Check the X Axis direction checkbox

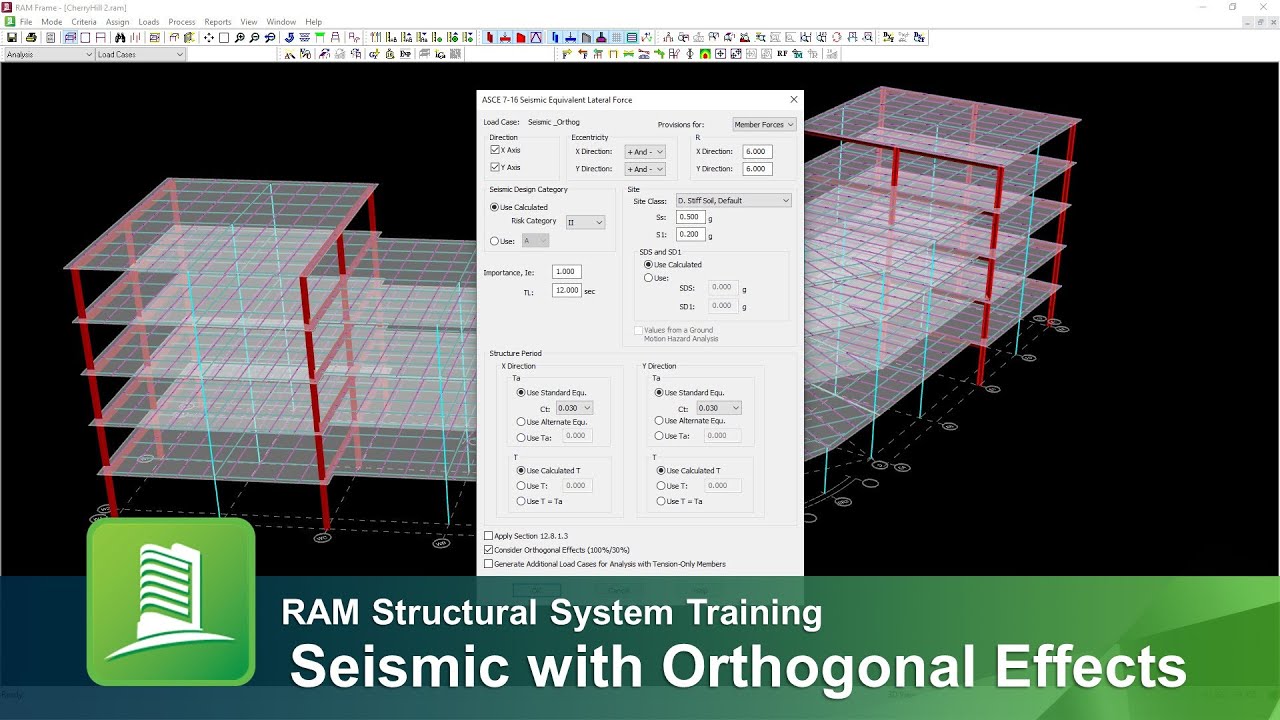pos(495,150)
